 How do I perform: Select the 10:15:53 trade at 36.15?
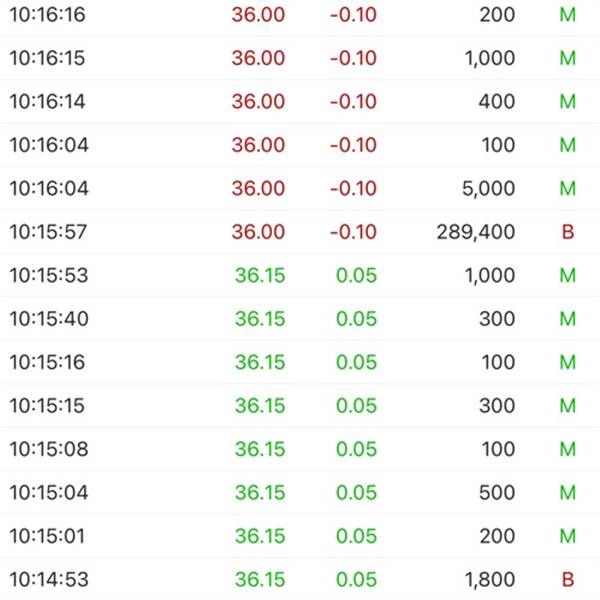[300, 275]
